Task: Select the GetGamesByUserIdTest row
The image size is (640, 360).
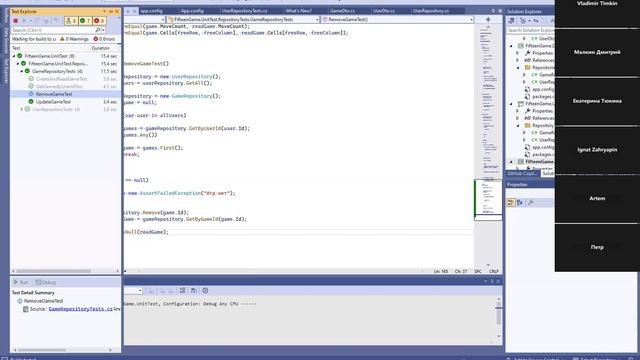Action: [x=65, y=87]
